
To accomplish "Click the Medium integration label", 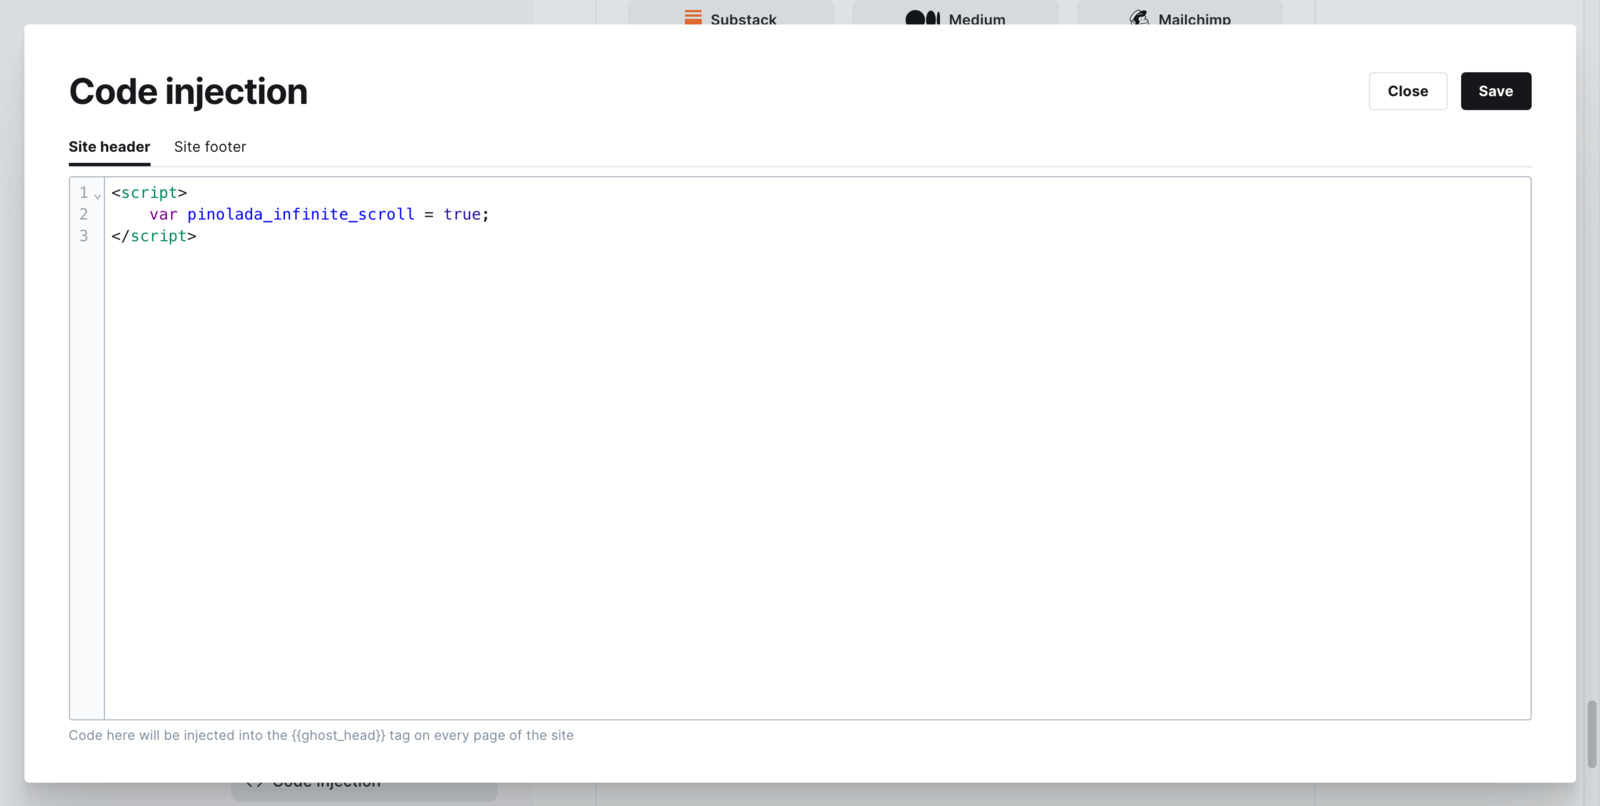I will (x=976, y=19).
